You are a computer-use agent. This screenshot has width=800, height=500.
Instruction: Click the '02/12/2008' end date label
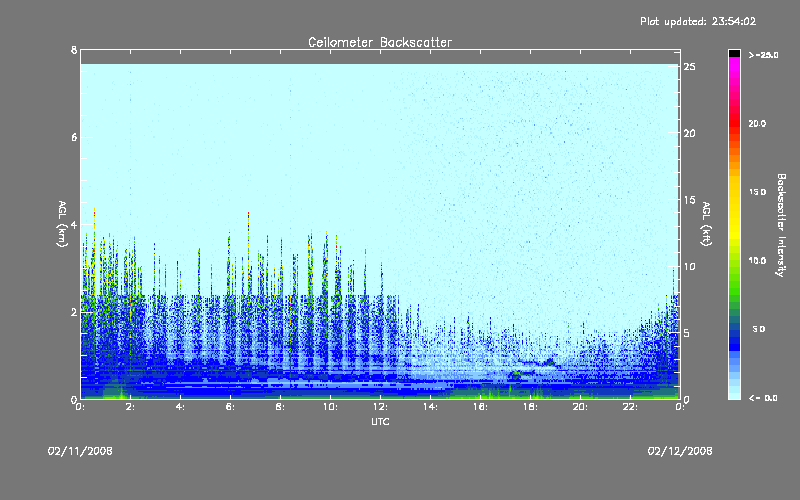(680, 451)
